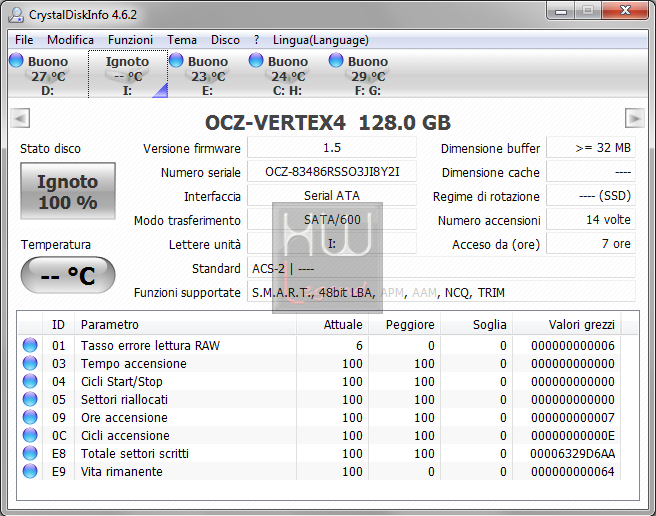This screenshot has width=656, height=516.
Task: Click ID cell E8
Action: 59,454
